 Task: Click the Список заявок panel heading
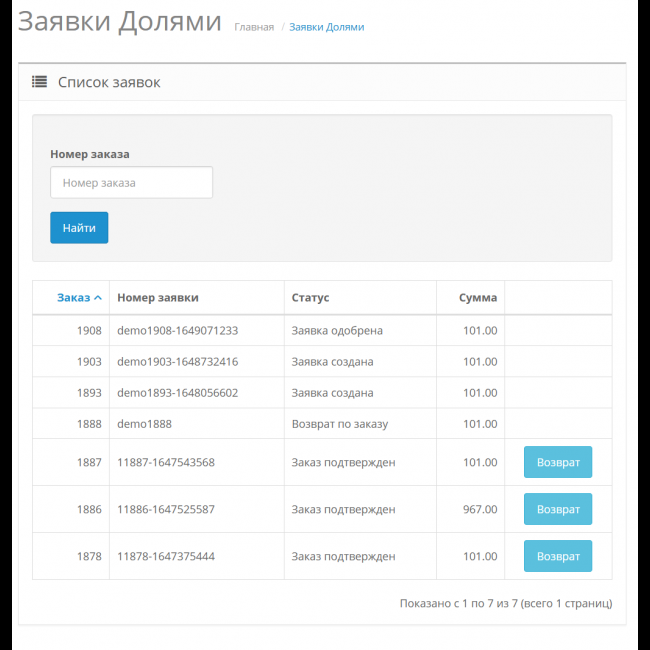click(109, 82)
